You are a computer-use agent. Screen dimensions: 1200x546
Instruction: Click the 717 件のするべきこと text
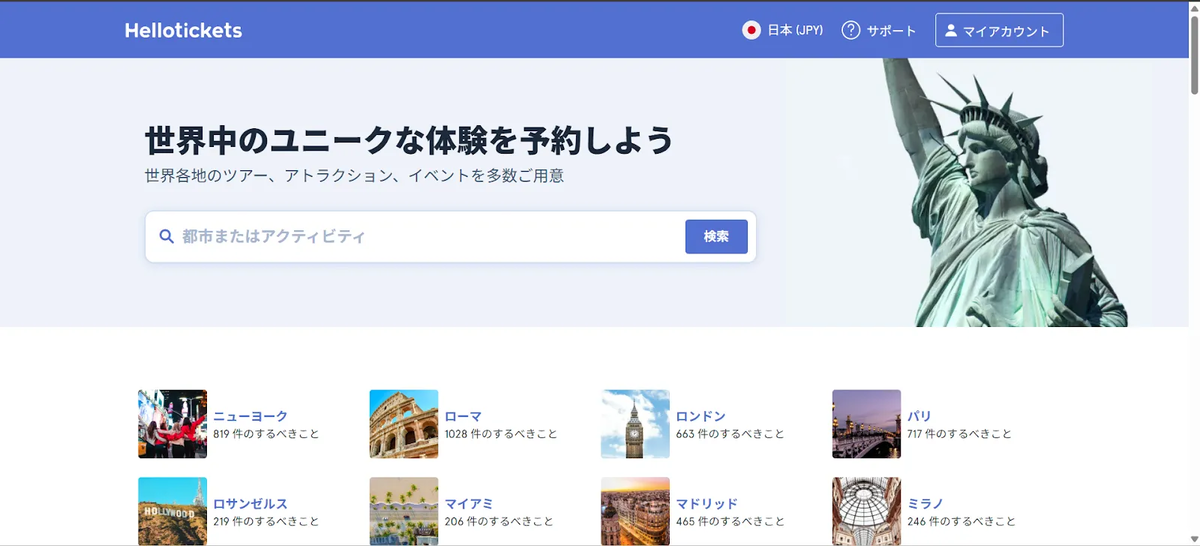click(960, 434)
